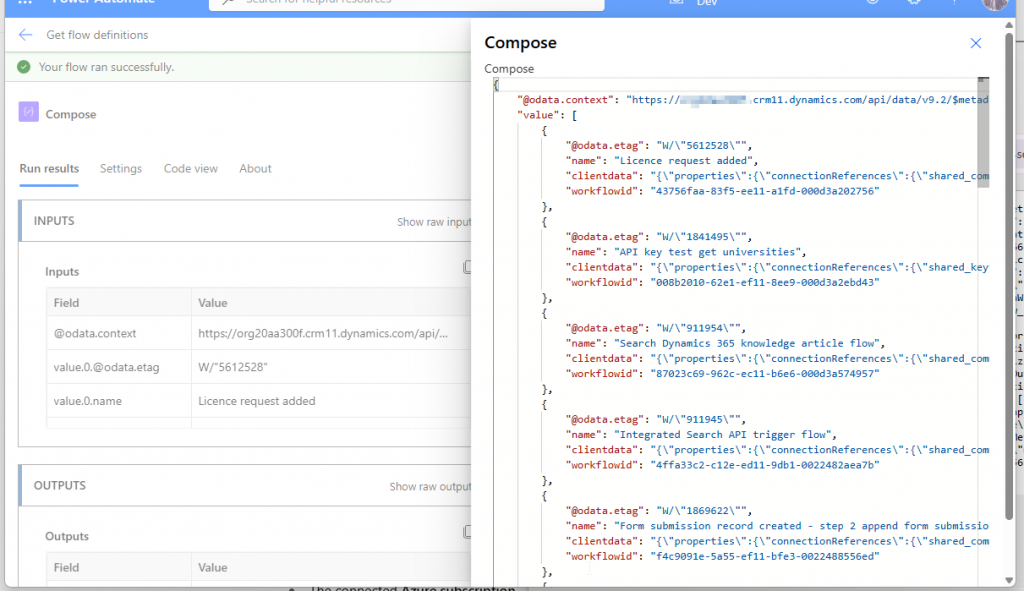This screenshot has width=1024, height=591.
Task: Click Show raw outputs link
Action: [x=430, y=487]
